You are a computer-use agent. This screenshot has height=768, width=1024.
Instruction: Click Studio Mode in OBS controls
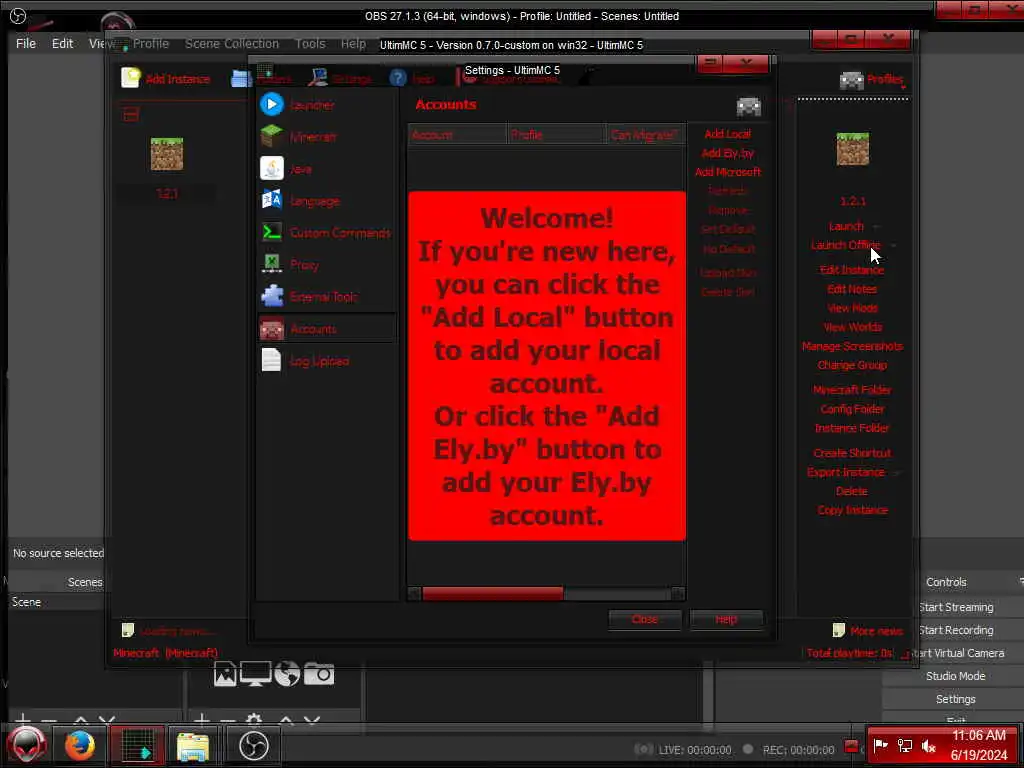(955, 676)
